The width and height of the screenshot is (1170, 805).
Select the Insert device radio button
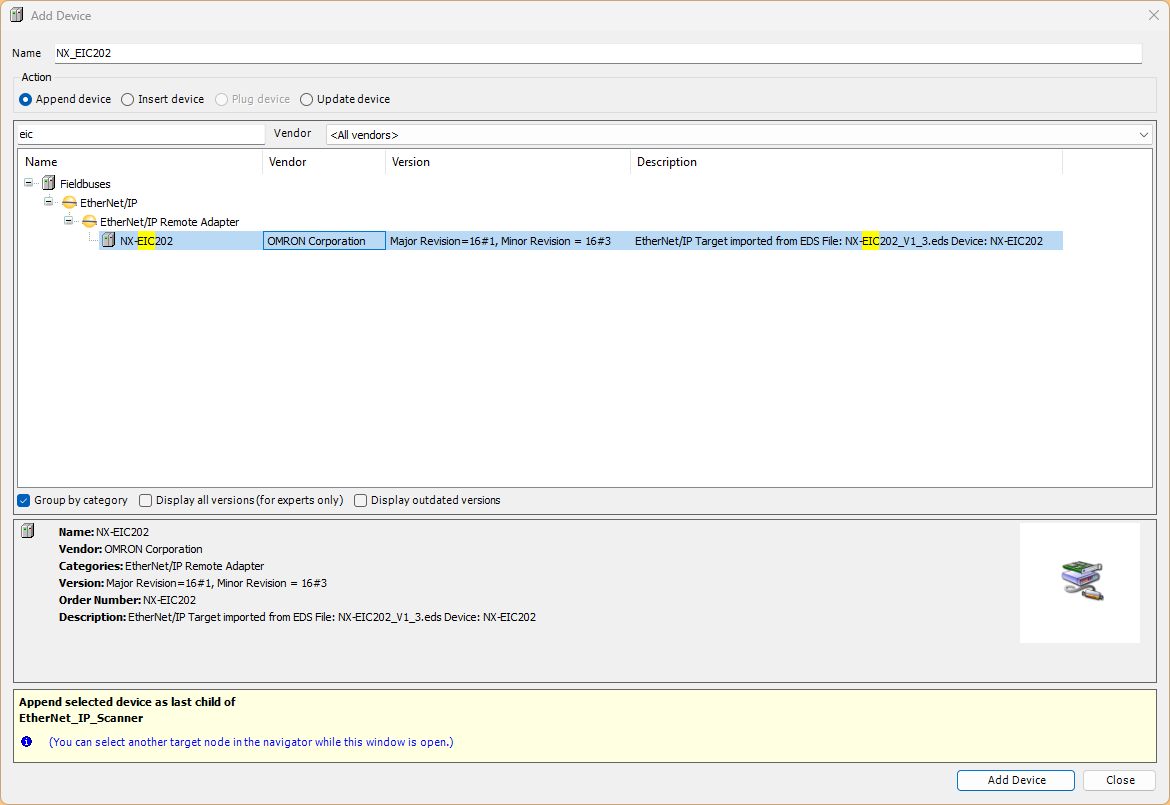pos(127,100)
